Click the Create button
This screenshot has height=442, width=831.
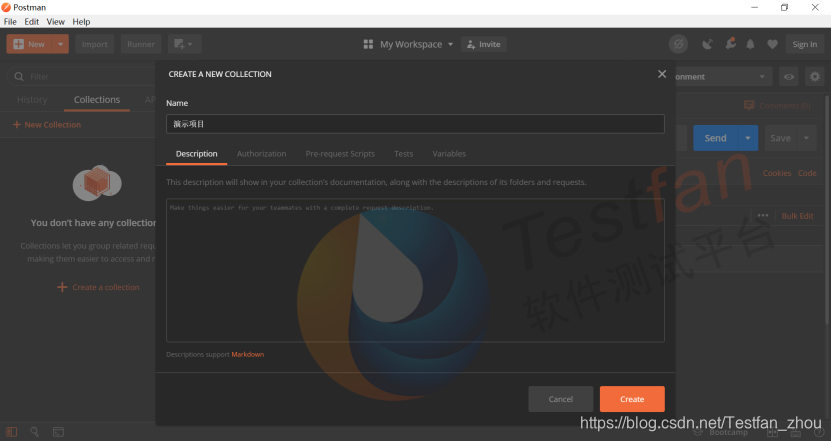632,399
